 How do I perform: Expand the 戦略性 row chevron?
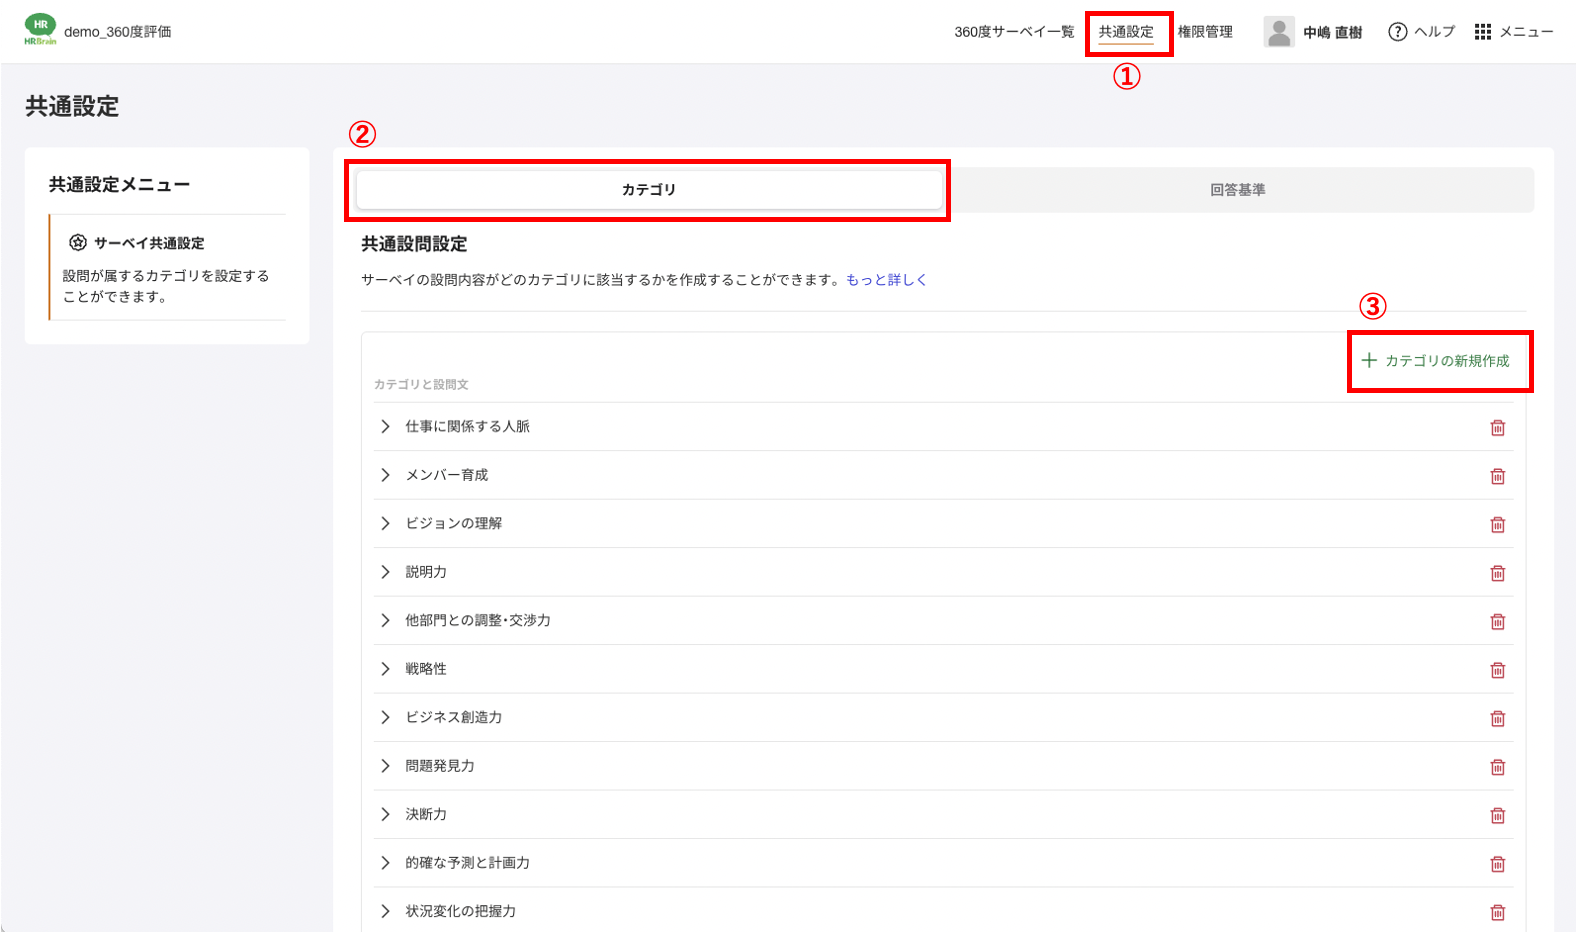coord(385,669)
